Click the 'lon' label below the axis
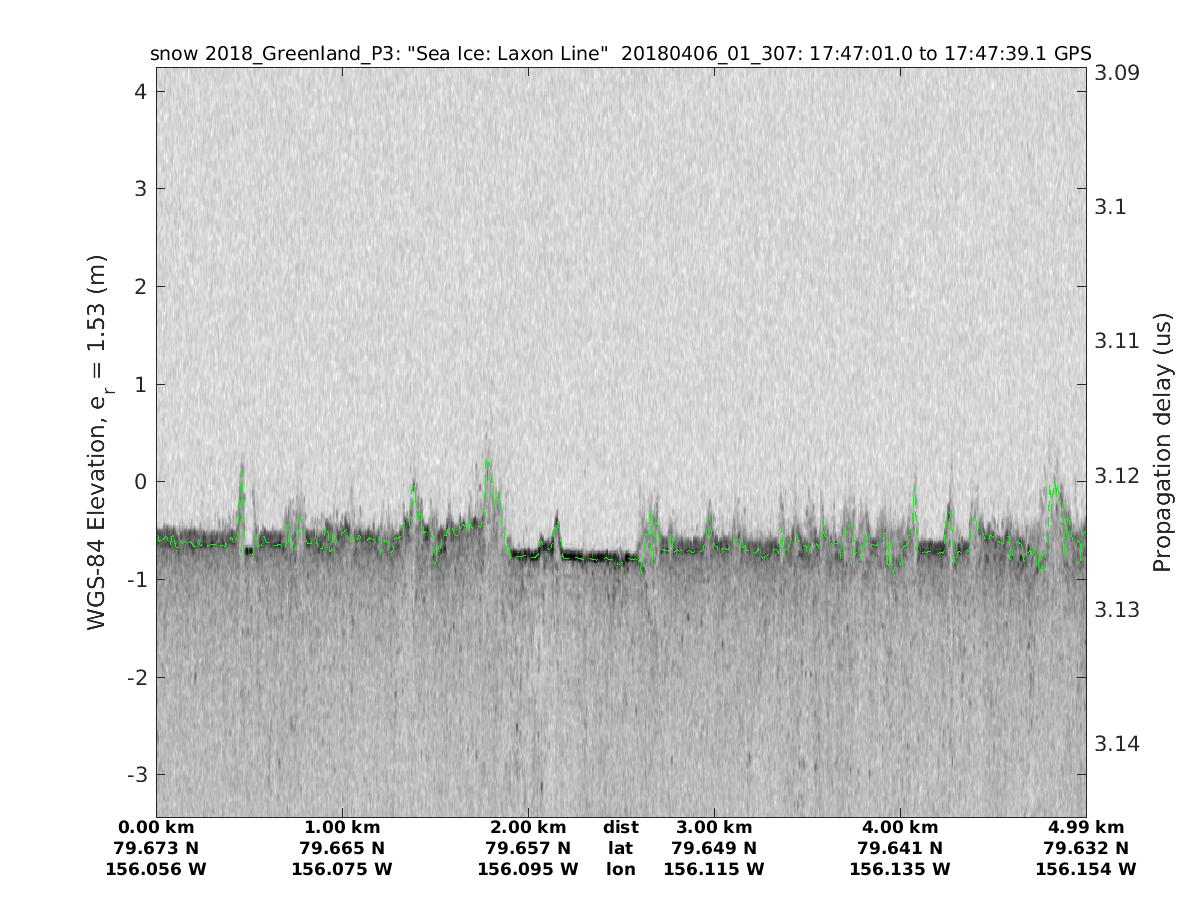The image size is (1200, 900). coord(620,870)
